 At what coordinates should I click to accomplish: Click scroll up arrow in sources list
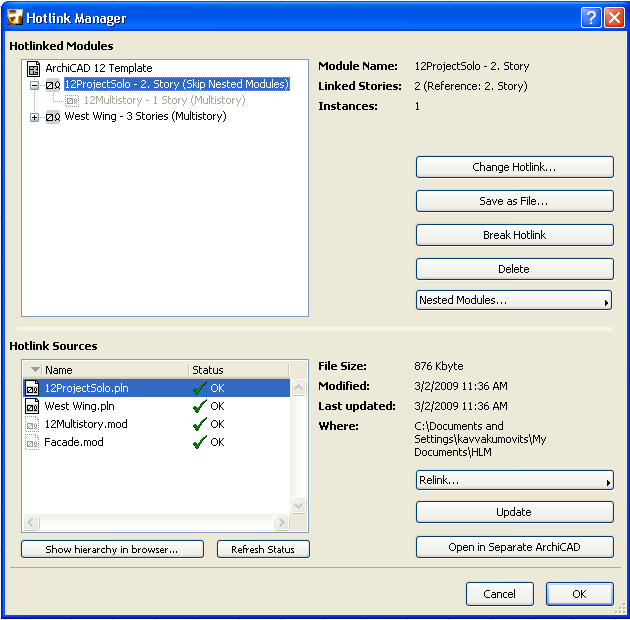298,388
